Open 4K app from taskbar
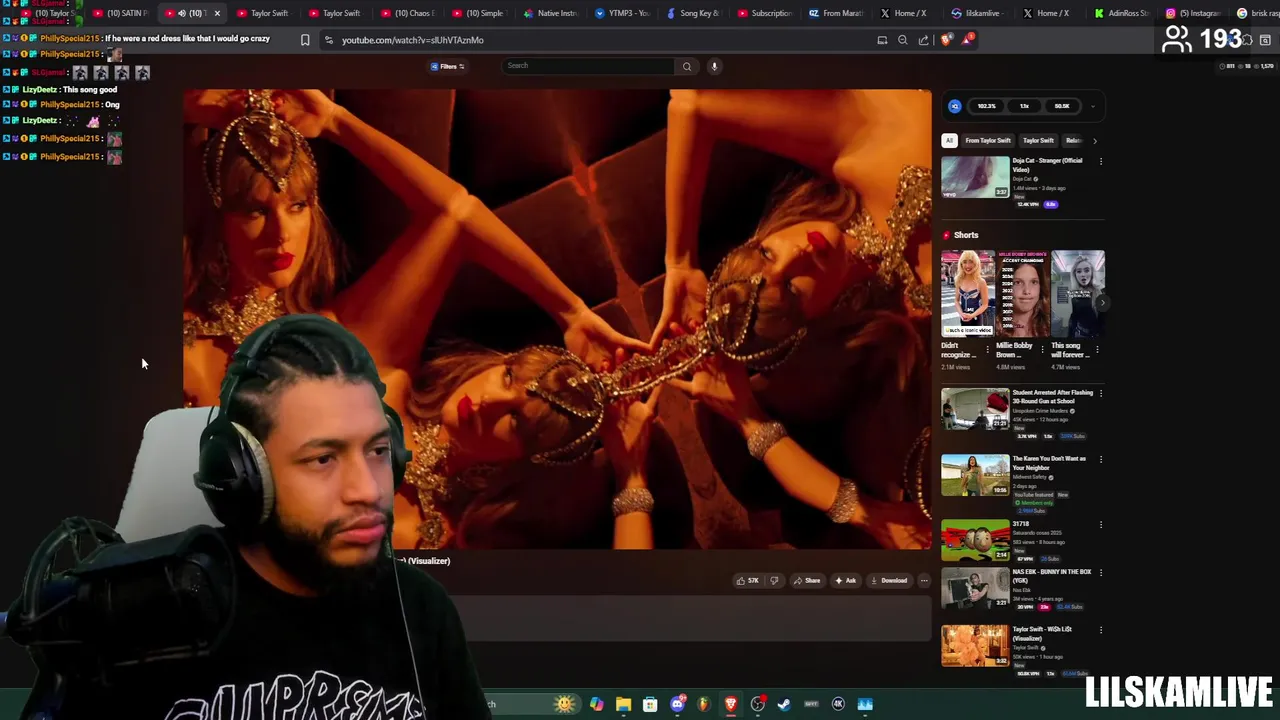 (838, 704)
